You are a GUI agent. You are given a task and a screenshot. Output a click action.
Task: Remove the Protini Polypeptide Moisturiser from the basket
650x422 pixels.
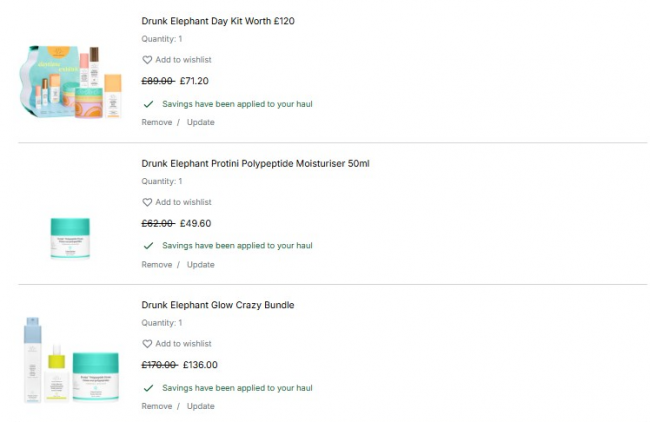coord(157,265)
